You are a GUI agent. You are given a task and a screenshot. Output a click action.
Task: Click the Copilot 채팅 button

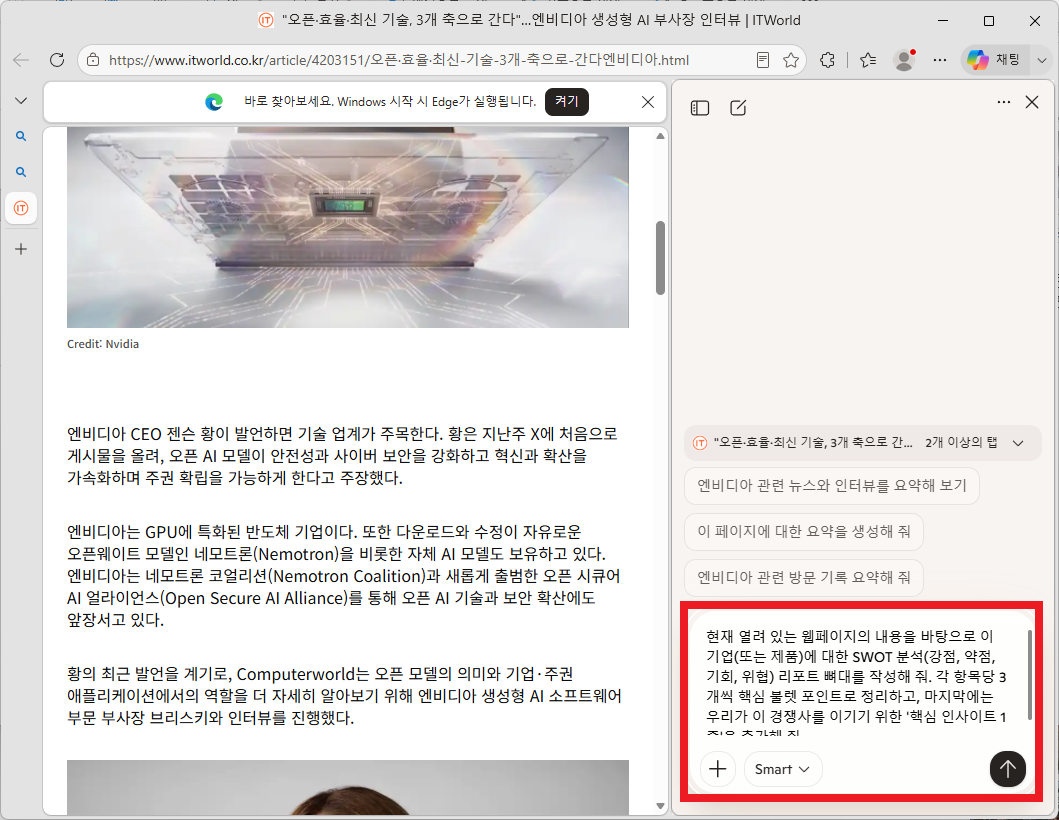pyautogui.click(x=994, y=60)
